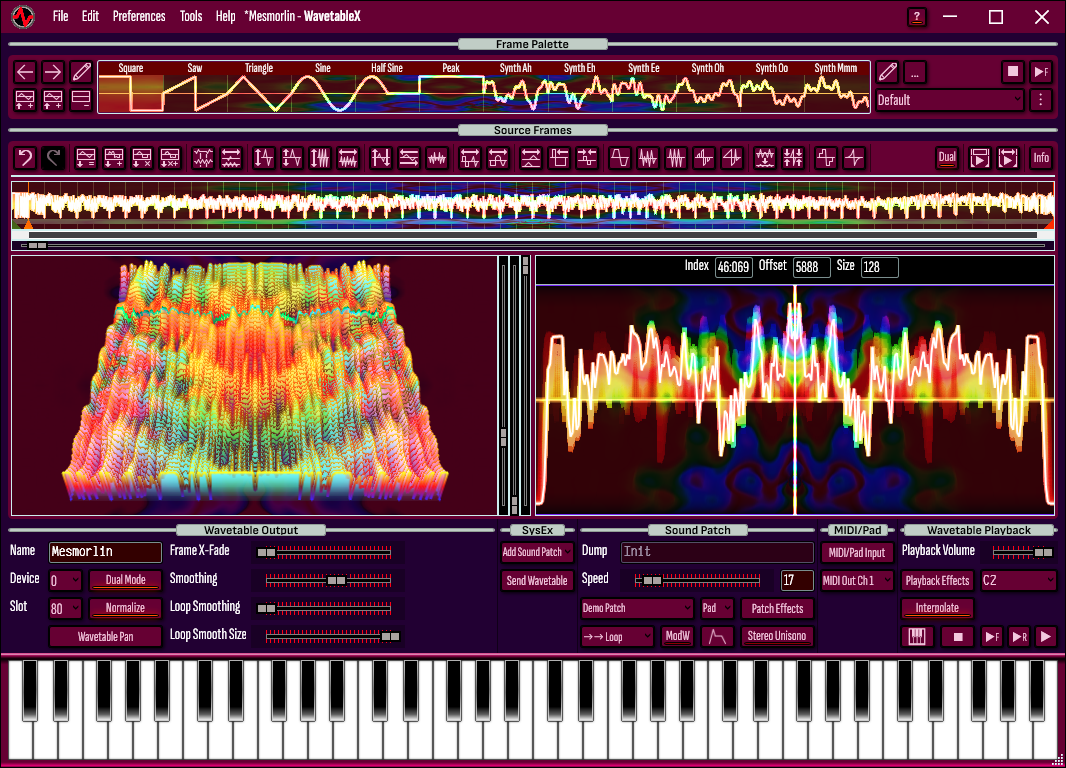1066x768 pixels.
Task: Click the sine wave shape icon in Source Frames
Action: (x=619, y=158)
